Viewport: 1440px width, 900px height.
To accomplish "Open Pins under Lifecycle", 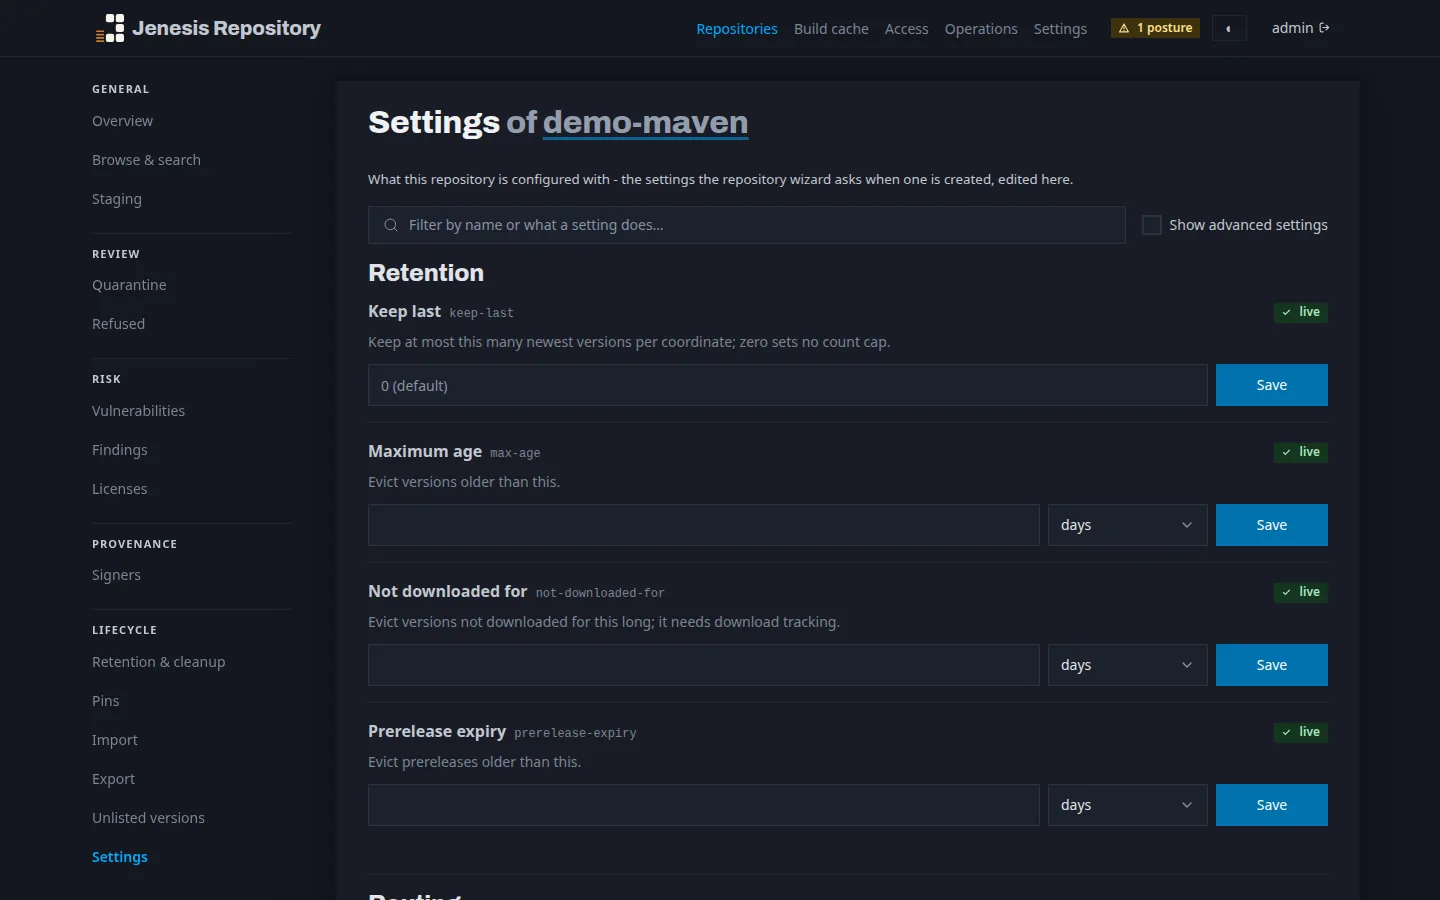I will [x=106, y=701].
